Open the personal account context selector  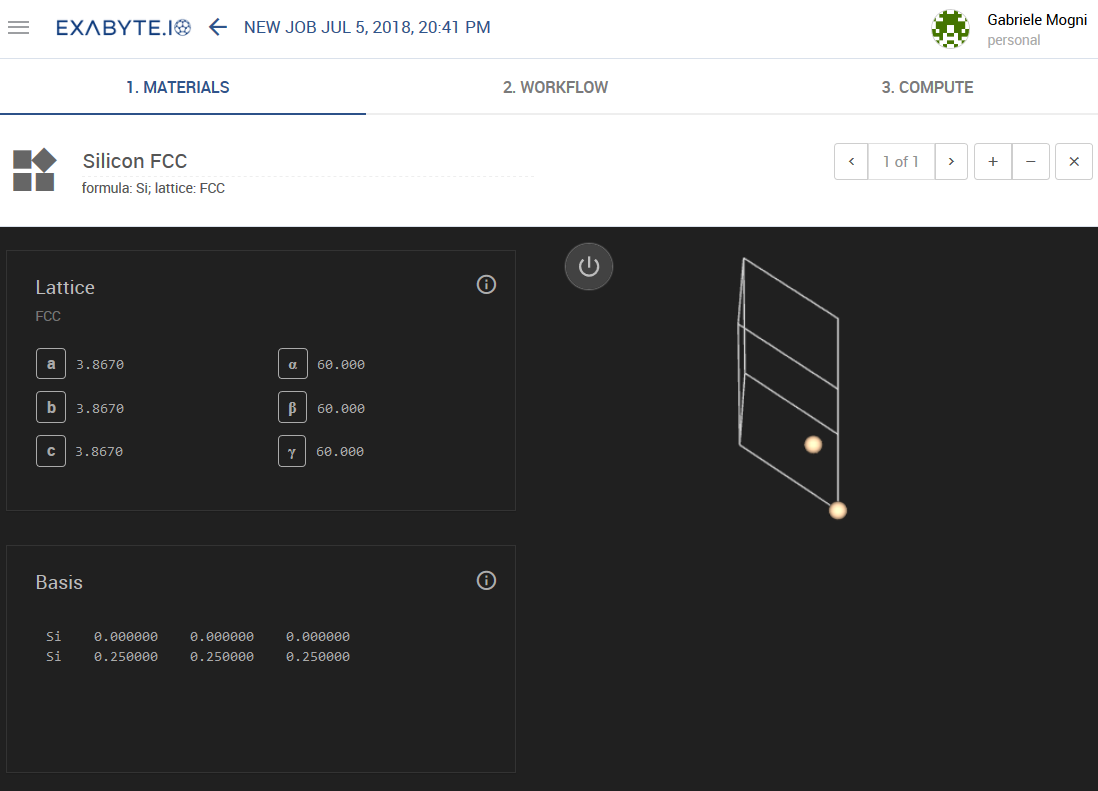pyautogui.click(x=1013, y=40)
